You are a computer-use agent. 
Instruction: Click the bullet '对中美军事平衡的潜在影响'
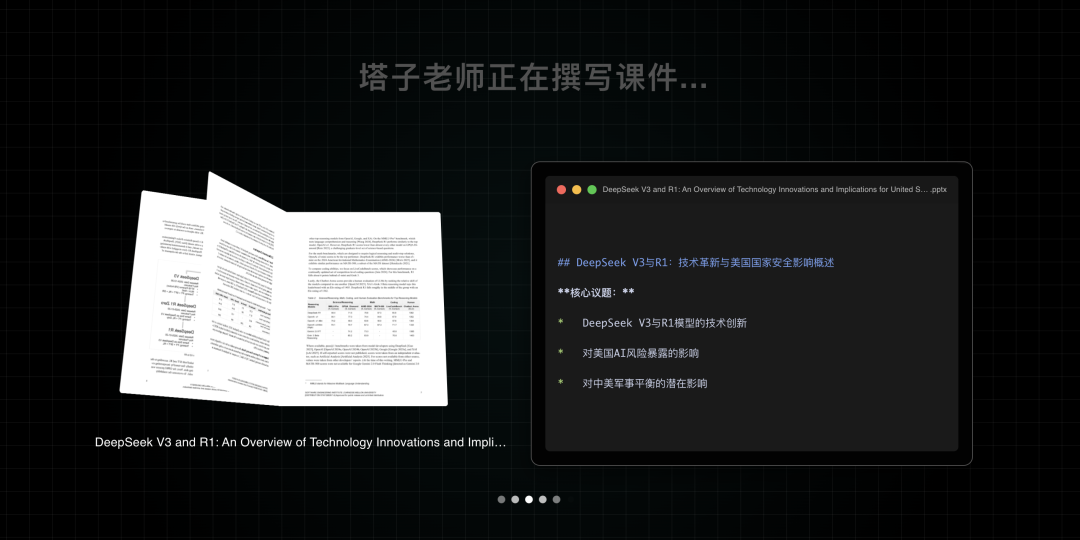[645, 384]
